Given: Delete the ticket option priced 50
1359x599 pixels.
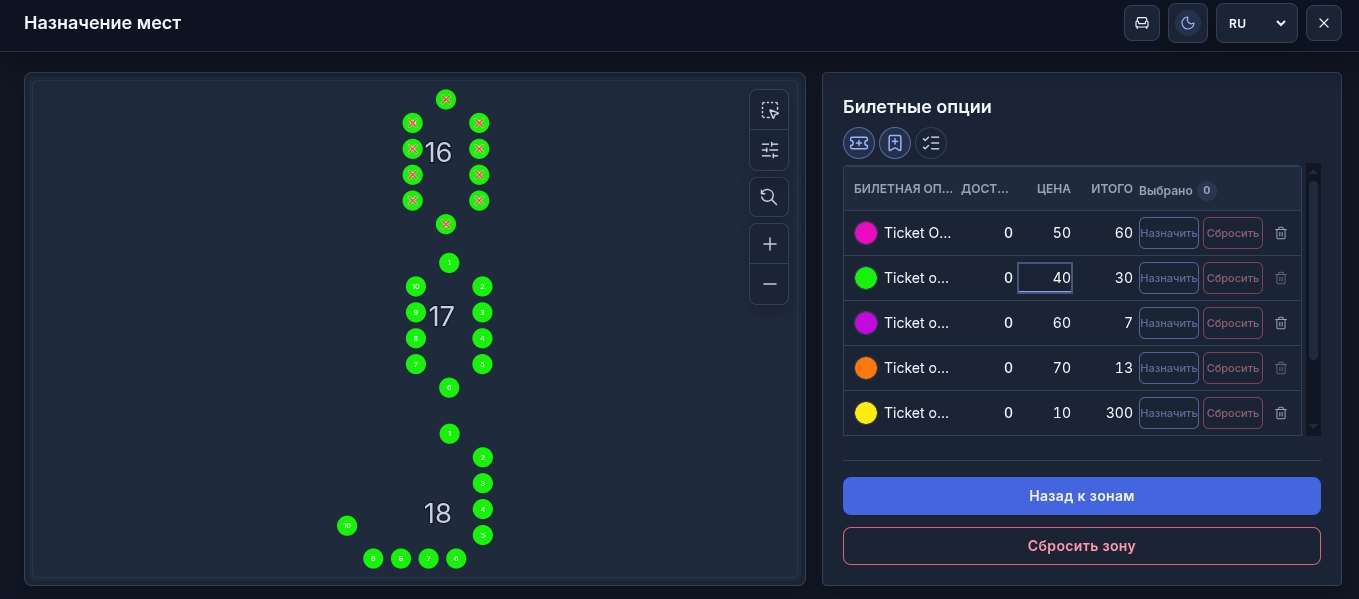Looking at the screenshot, I should coord(1281,233).
